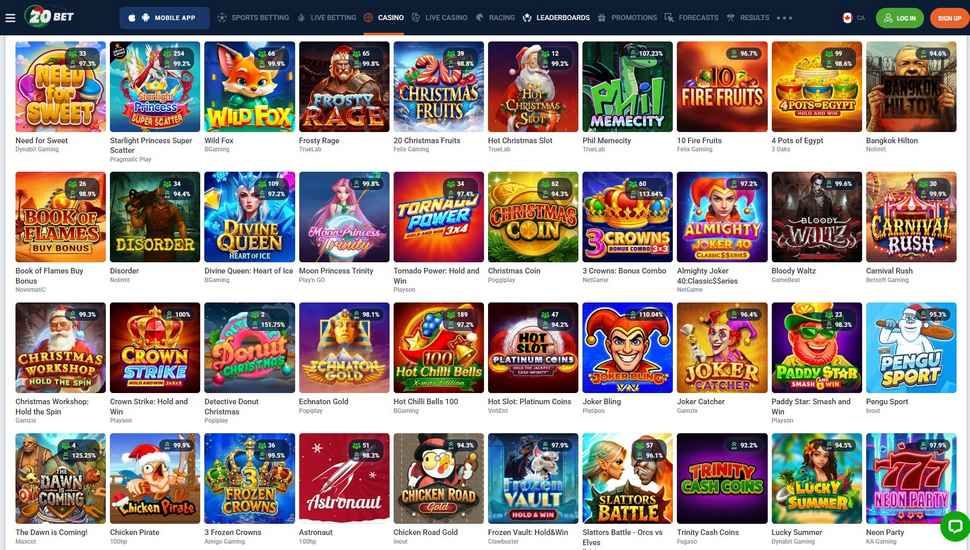The width and height of the screenshot is (970, 550).
Task: Open the Wild Fox game thumbnail
Action: click(249, 87)
